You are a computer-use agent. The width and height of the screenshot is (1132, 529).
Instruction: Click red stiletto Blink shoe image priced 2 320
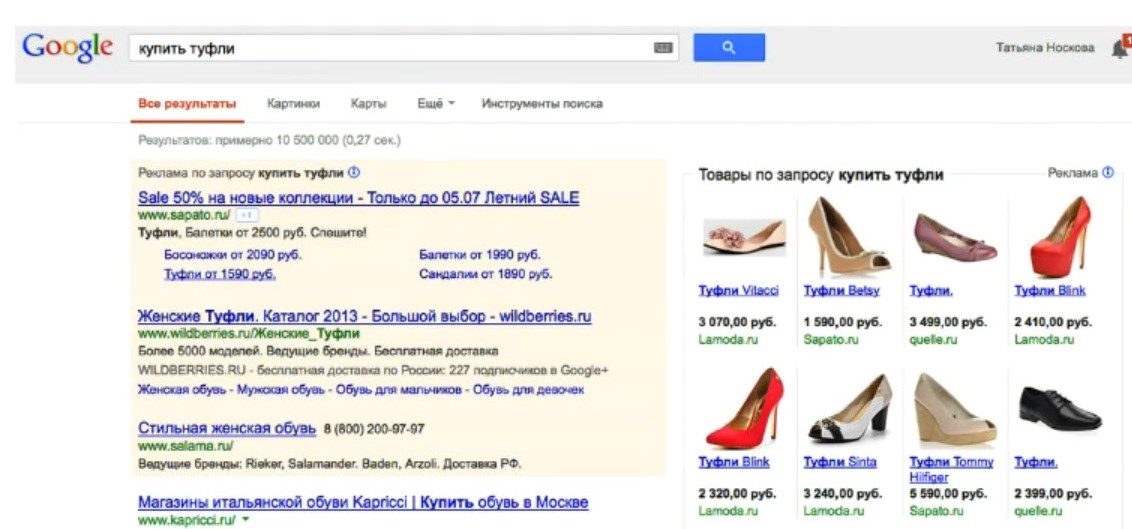pyautogui.click(x=744, y=408)
